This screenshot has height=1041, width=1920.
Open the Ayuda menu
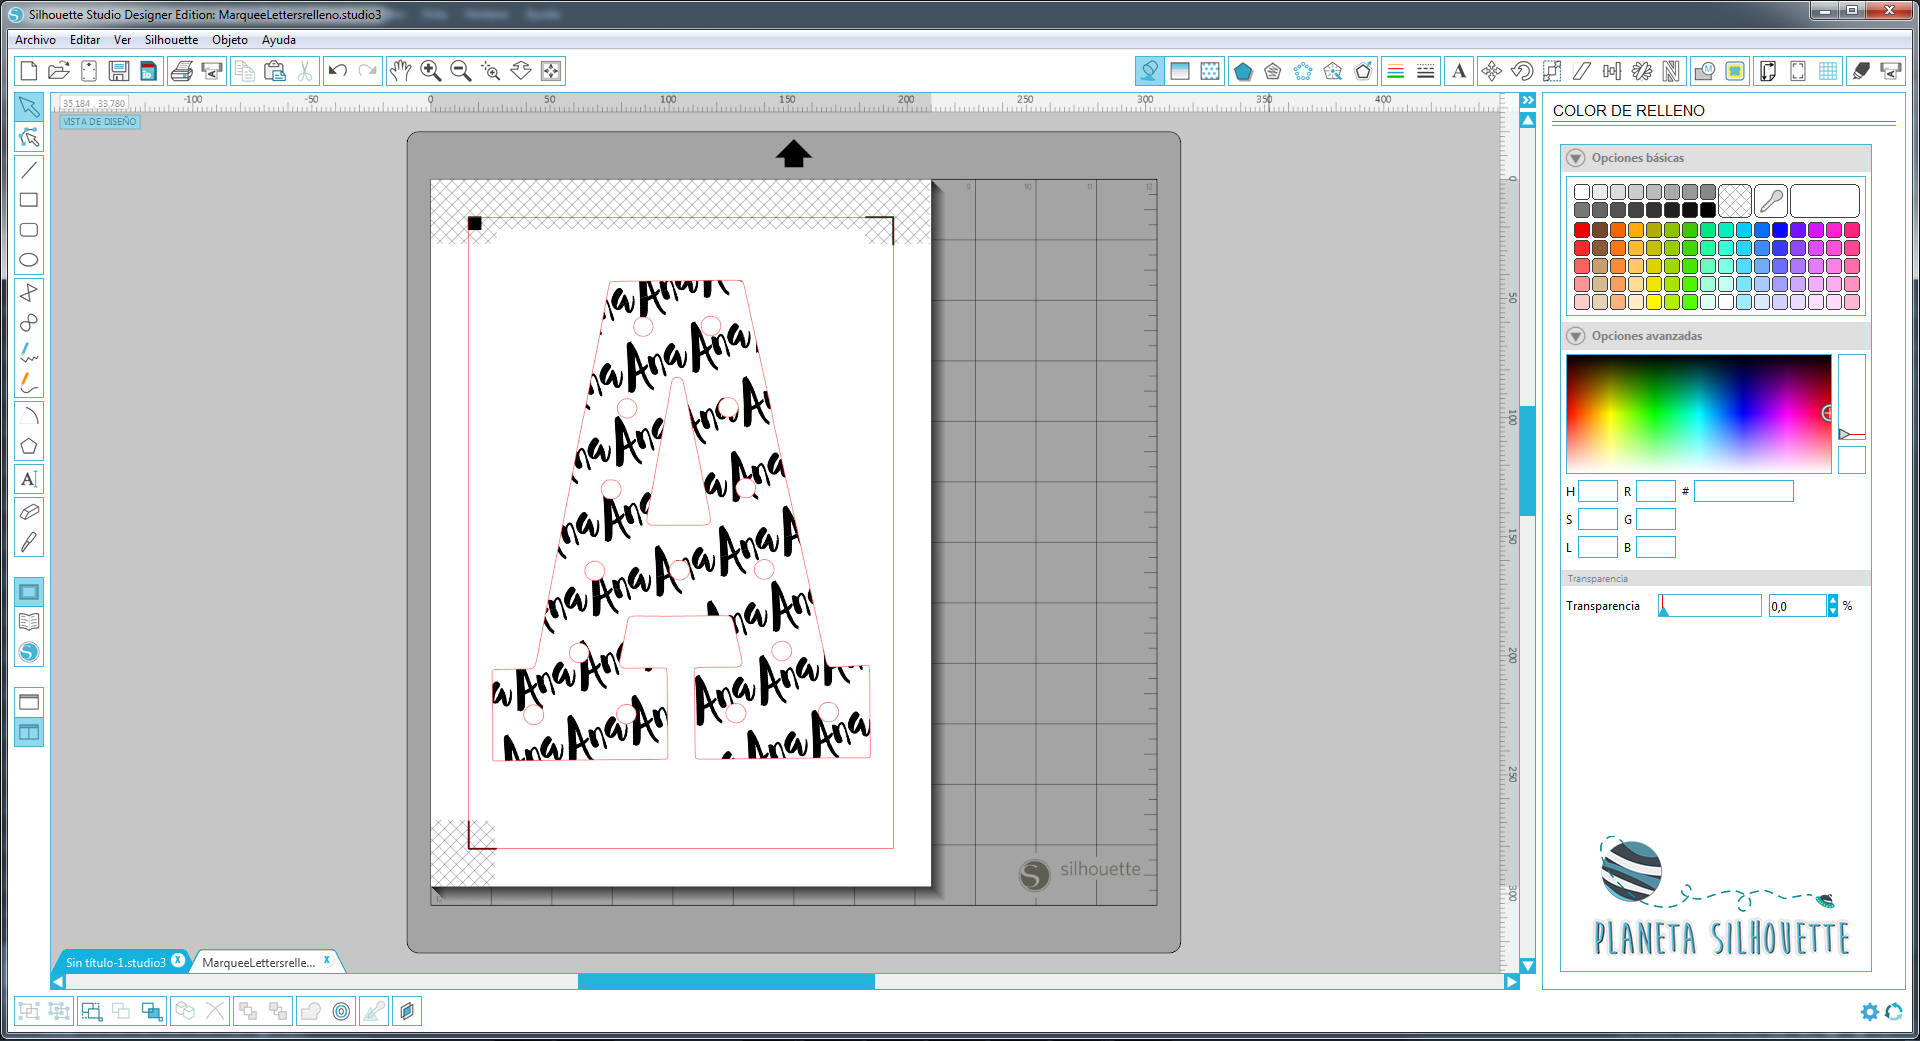(x=278, y=40)
